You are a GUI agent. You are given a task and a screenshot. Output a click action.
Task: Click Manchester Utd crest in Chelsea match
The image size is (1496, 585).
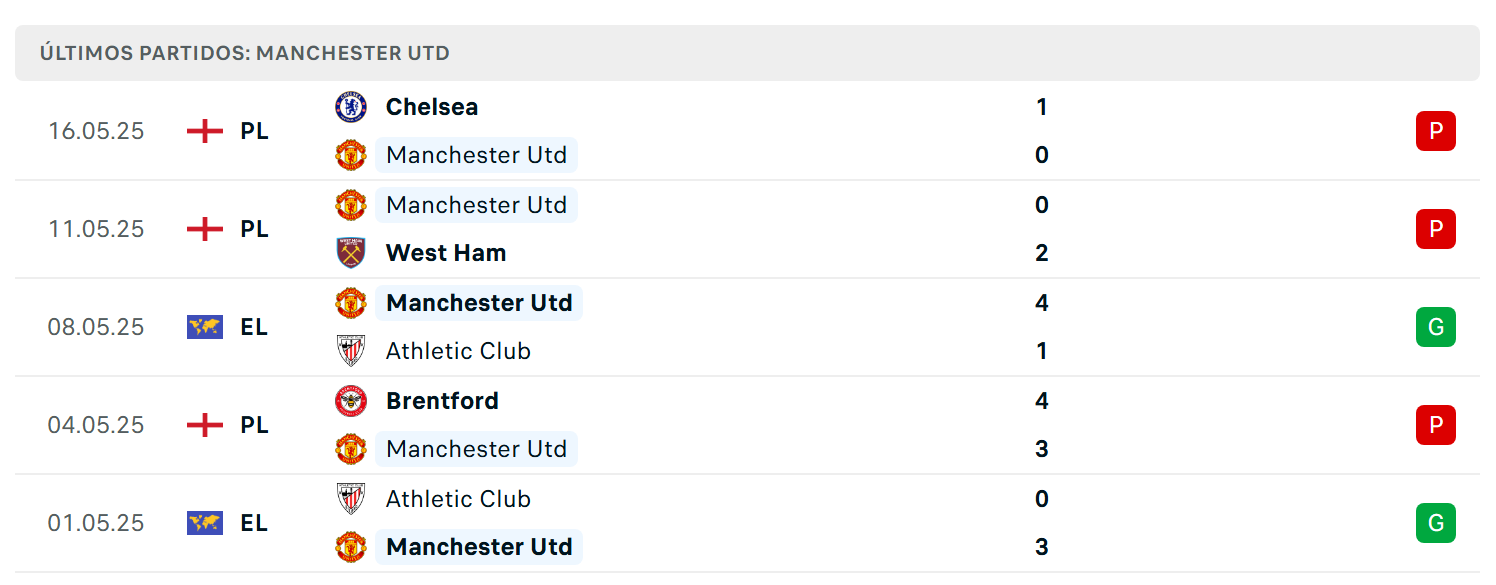351,155
